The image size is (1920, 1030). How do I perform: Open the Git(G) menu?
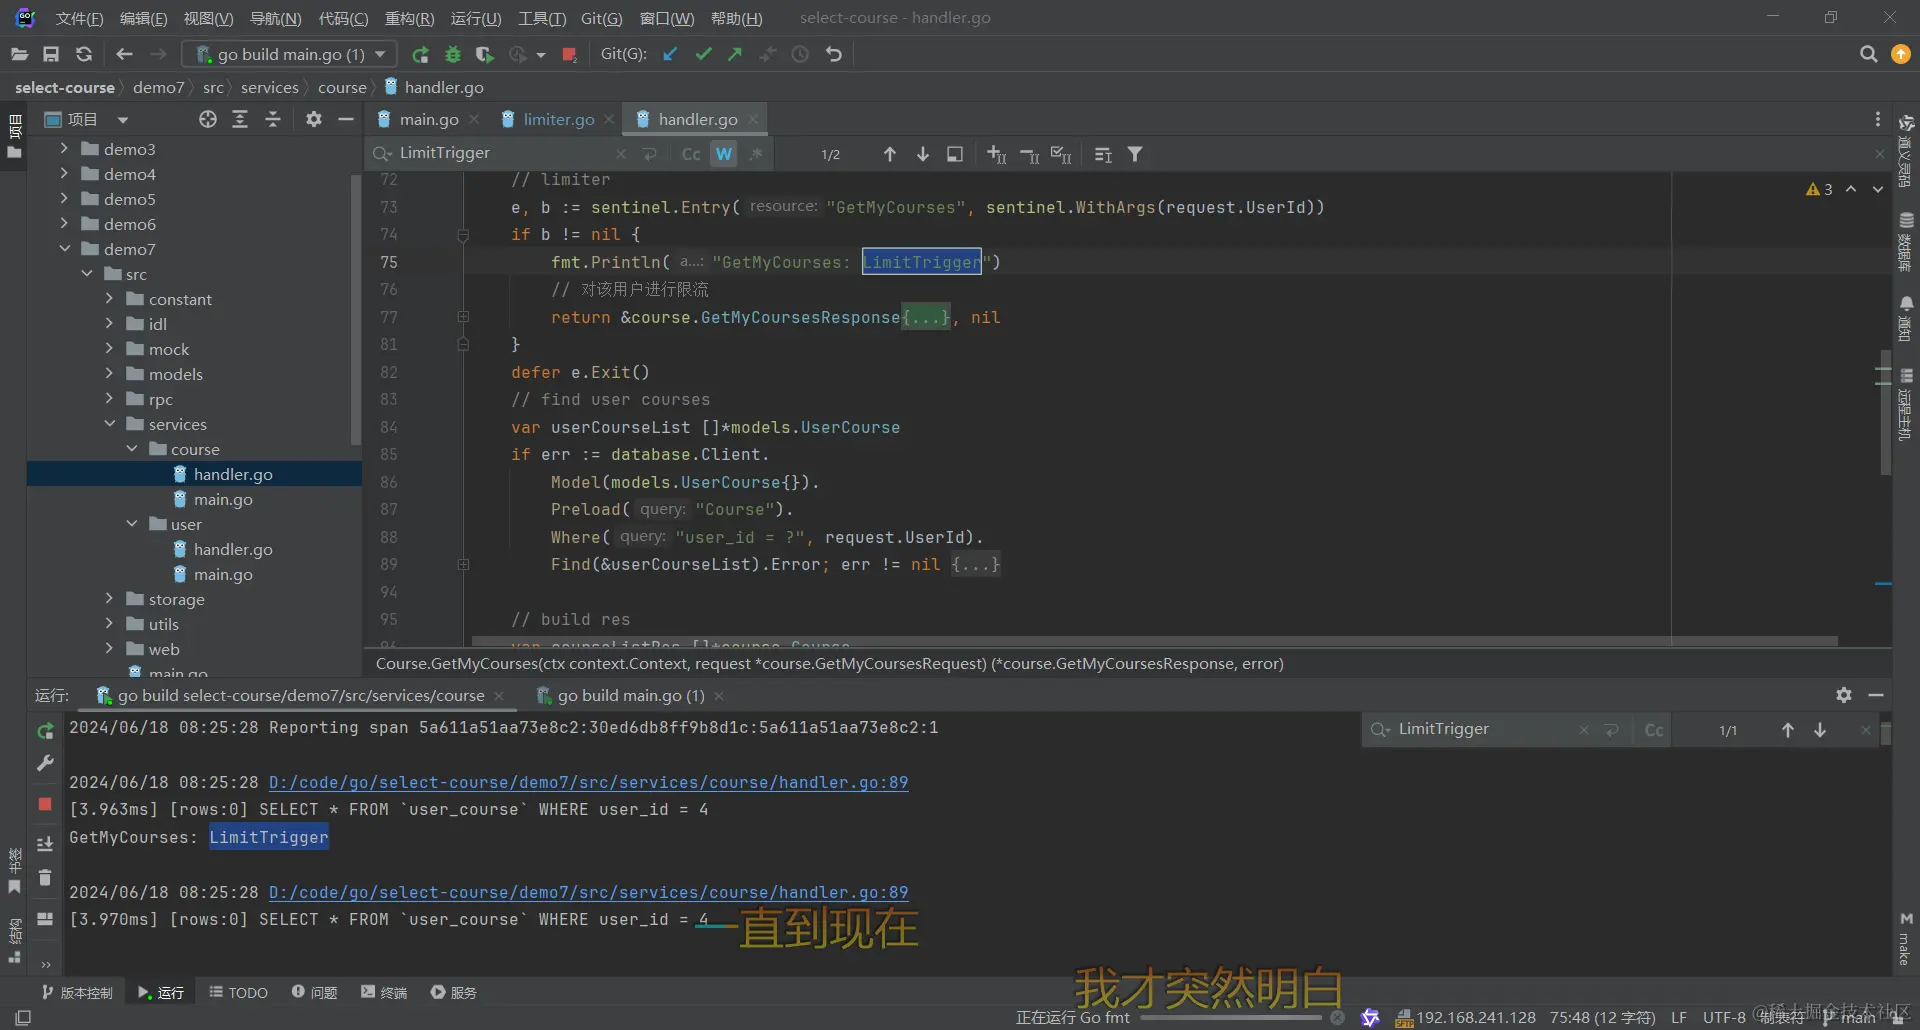point(601,18)
